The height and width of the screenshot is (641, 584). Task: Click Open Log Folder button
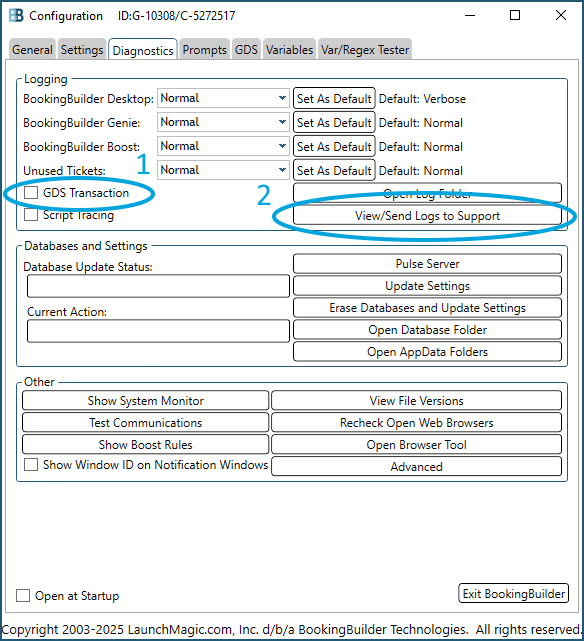(427, 193)
